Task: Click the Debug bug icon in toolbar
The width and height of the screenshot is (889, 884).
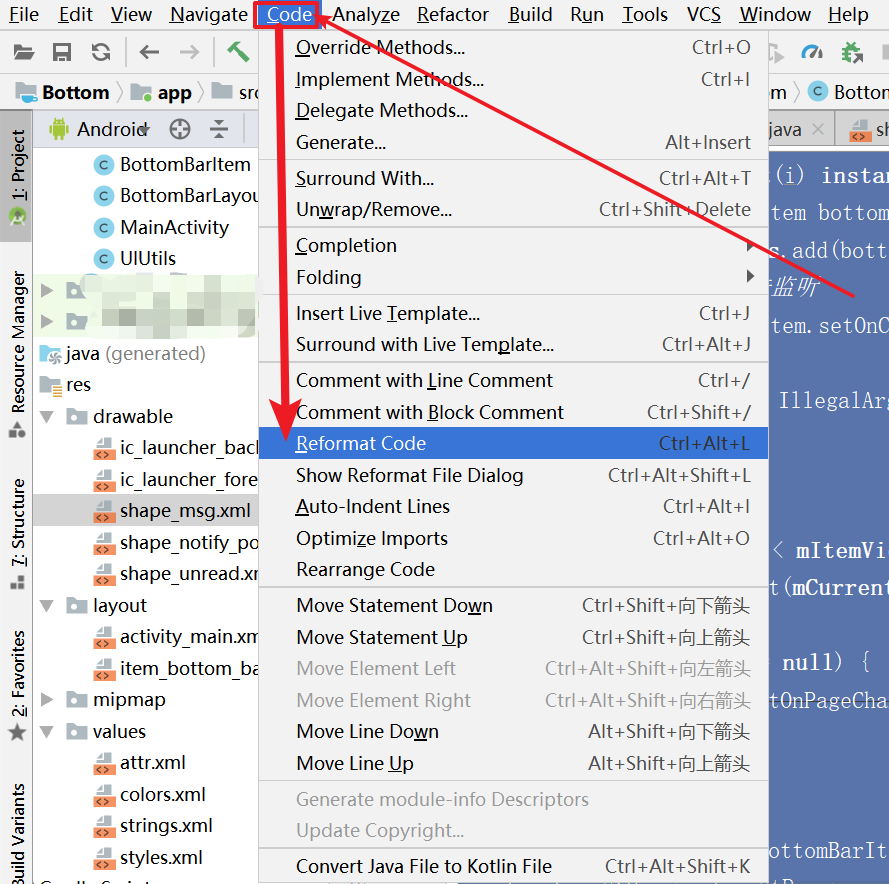Action: pos(852,53)
